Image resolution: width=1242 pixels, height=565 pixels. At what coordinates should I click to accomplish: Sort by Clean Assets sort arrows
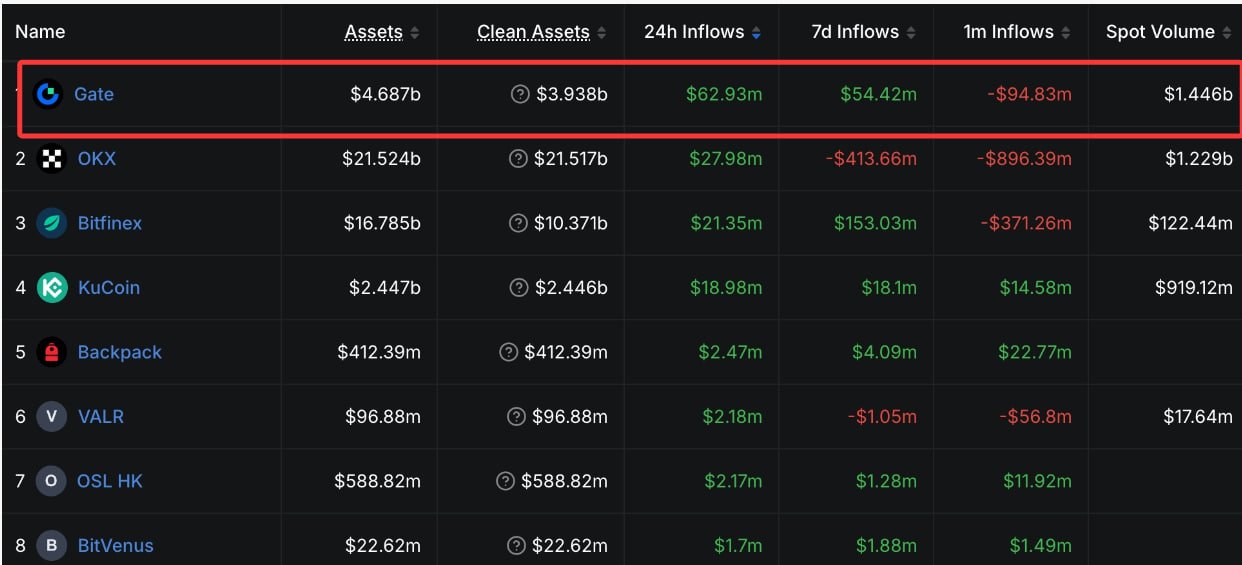pos(601,33)
